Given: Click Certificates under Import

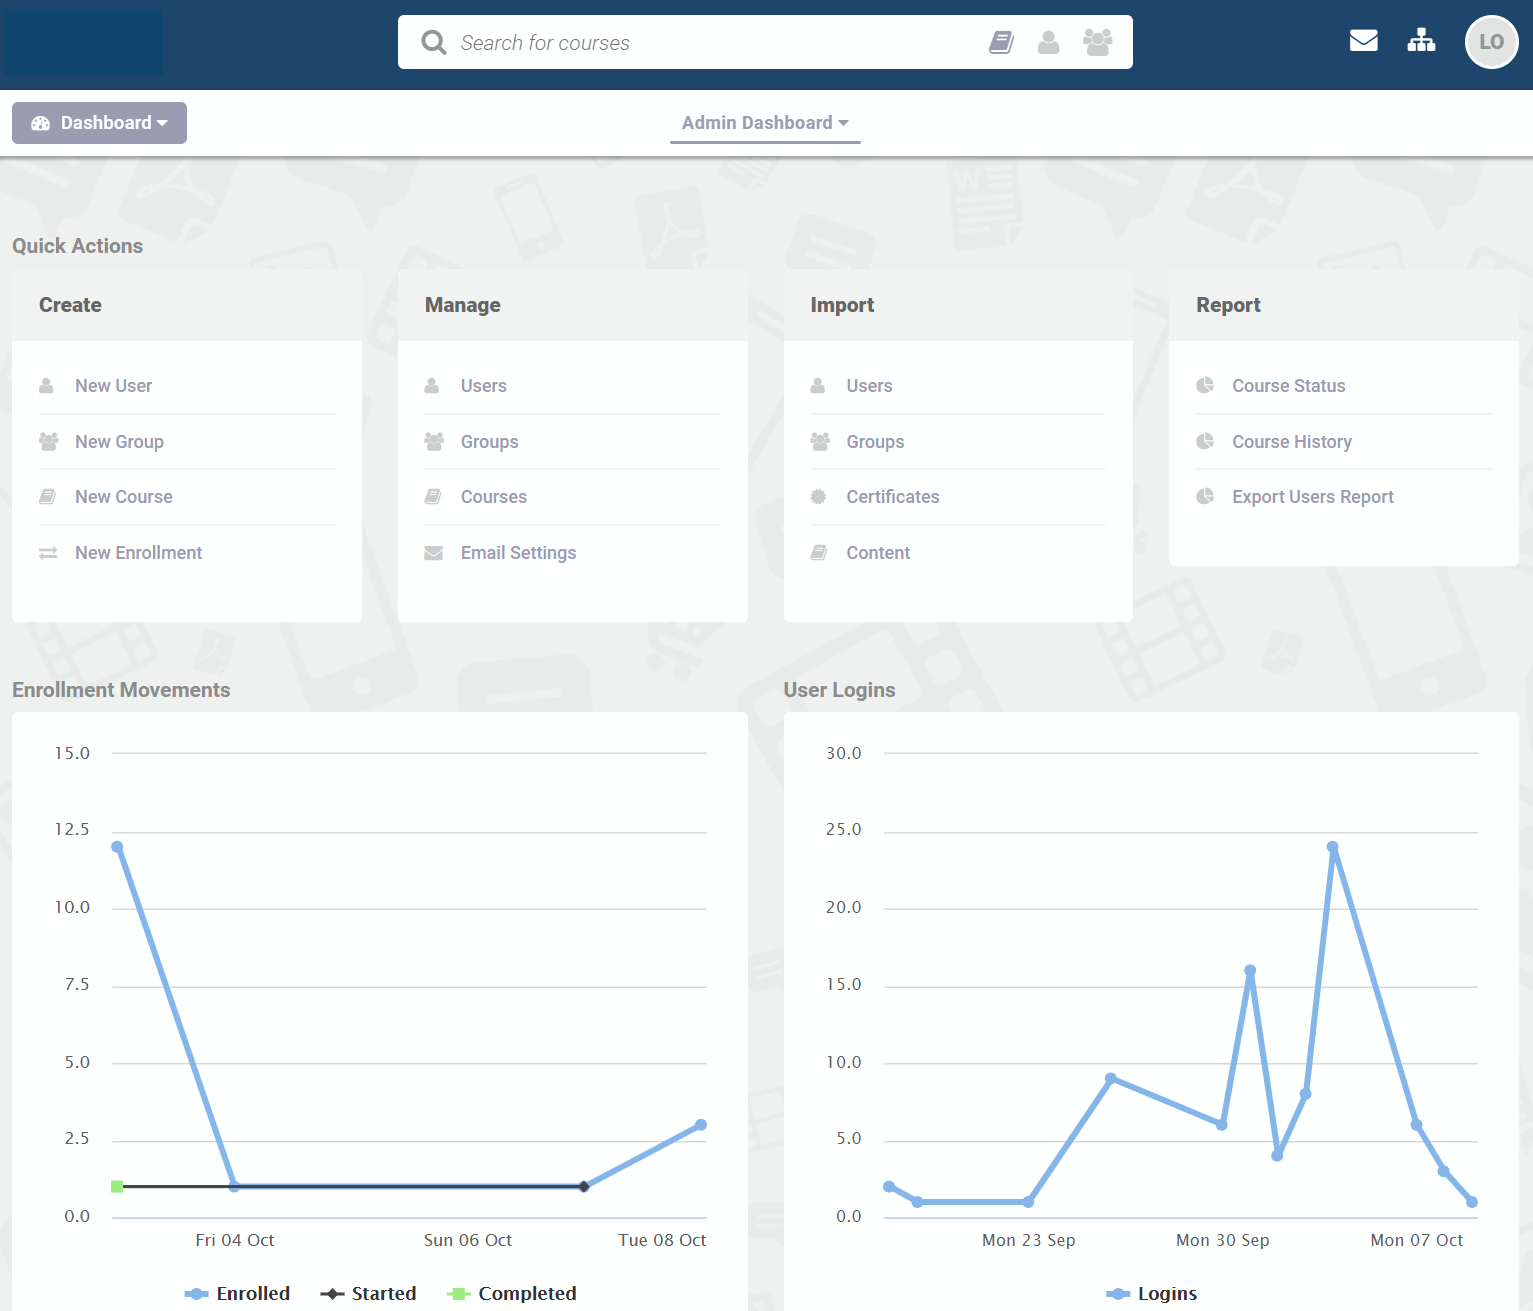Looking at the screenshot, I should point(892,497).
